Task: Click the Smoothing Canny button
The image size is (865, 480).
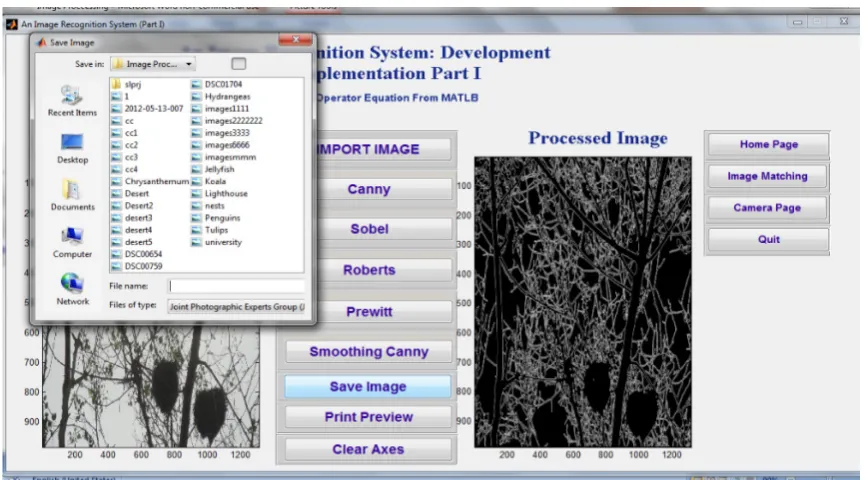Action: (x=369, y=352)
